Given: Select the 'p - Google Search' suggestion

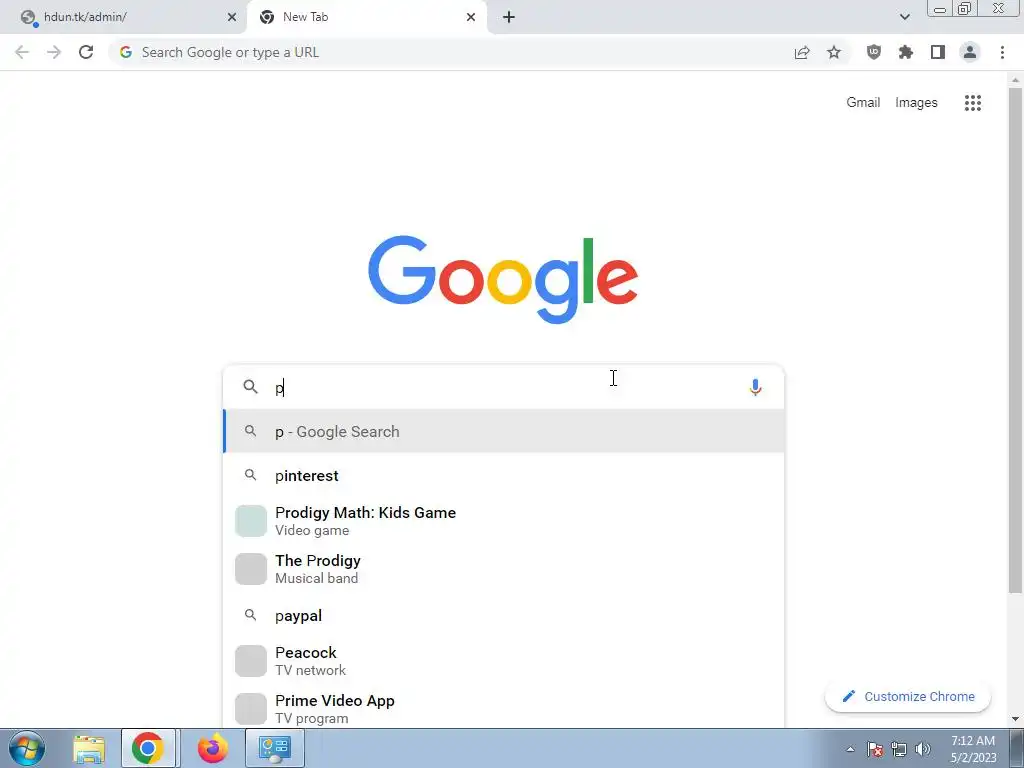Looking at the screenshot, I should pyautogui.click(x=504, y=431).
